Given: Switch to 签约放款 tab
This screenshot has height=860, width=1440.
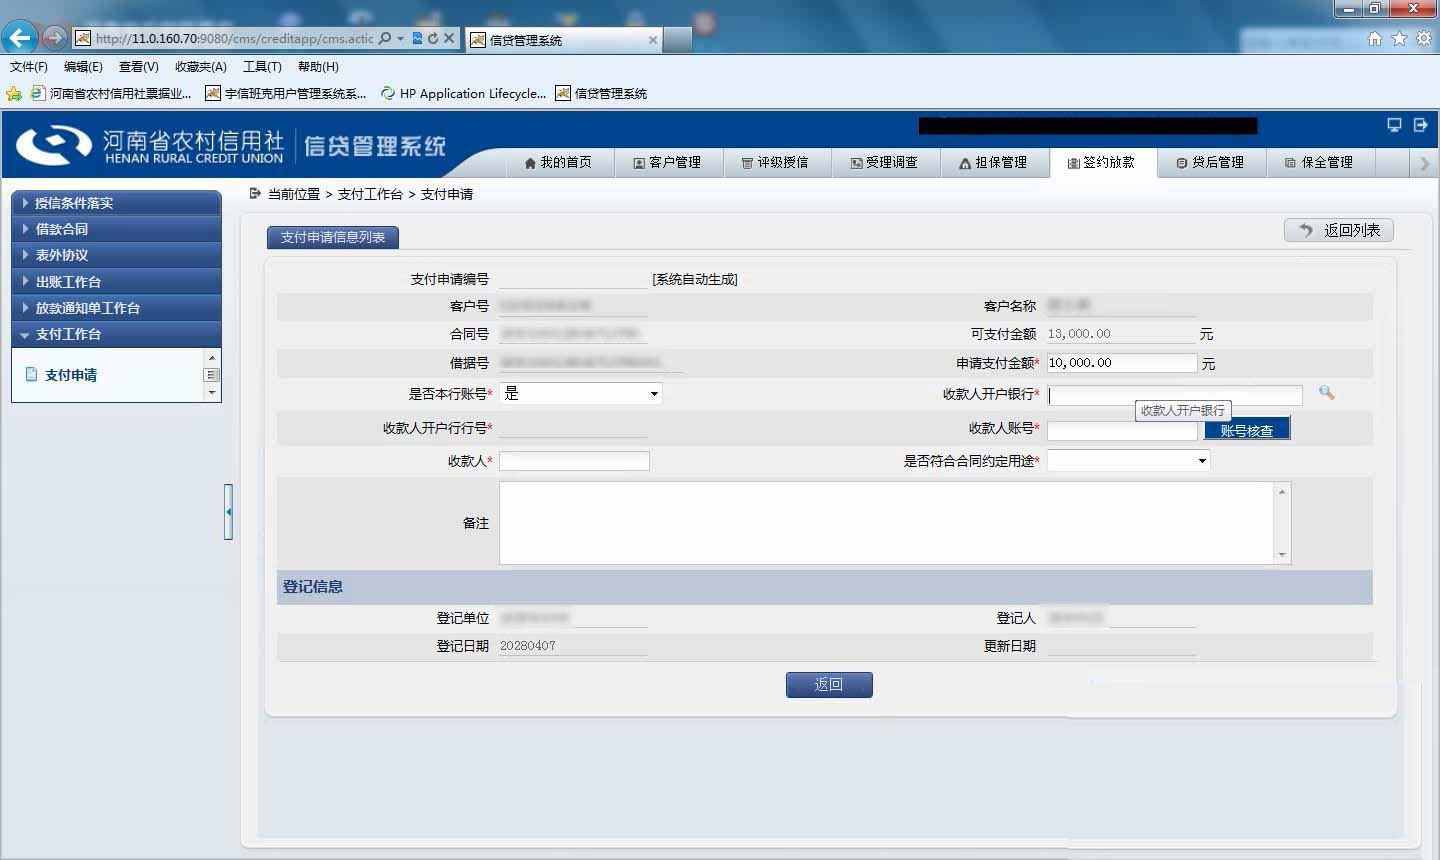Looking at the screenshot, I should click(x=1102, y=163).
